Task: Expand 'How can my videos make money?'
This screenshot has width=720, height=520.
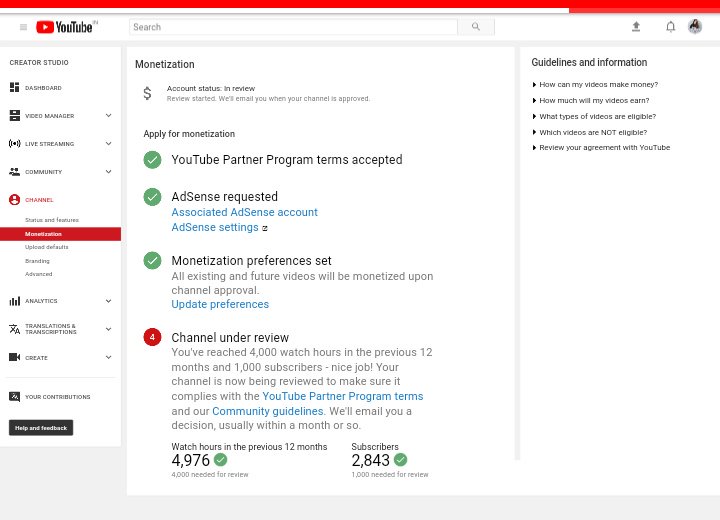Action: [595, 85]
